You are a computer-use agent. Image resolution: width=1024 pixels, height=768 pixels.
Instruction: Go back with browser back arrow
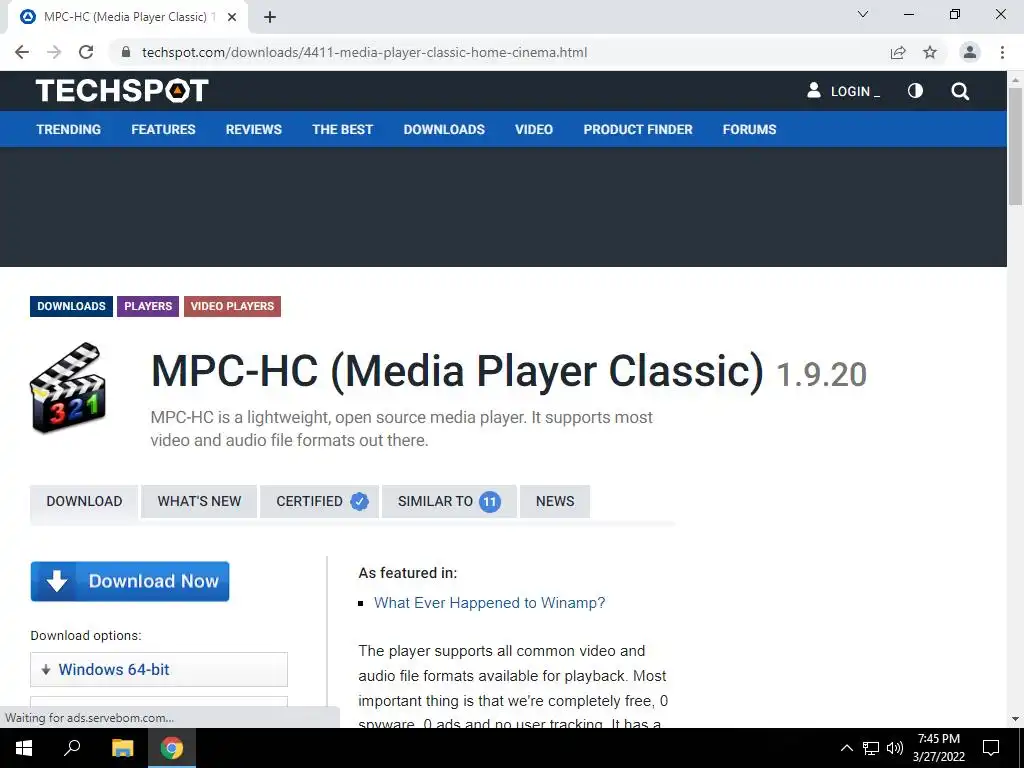point(22,52)
